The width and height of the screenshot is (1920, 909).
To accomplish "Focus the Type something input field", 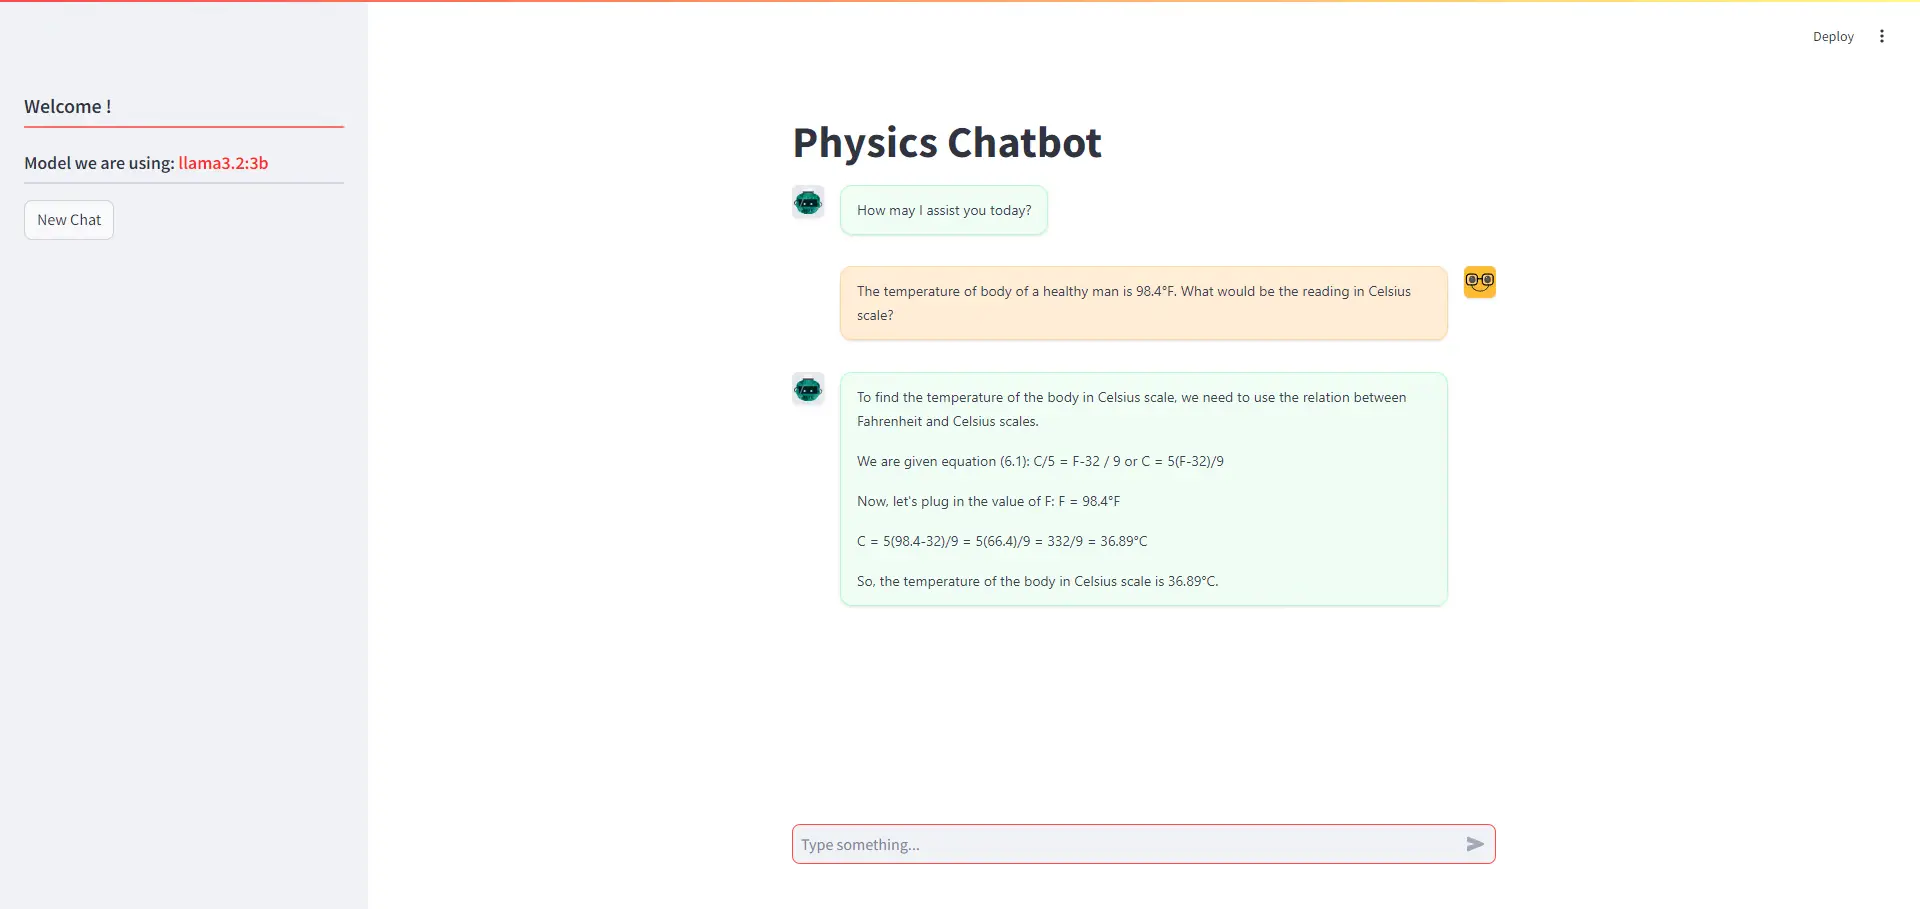I will (1100, 844).
